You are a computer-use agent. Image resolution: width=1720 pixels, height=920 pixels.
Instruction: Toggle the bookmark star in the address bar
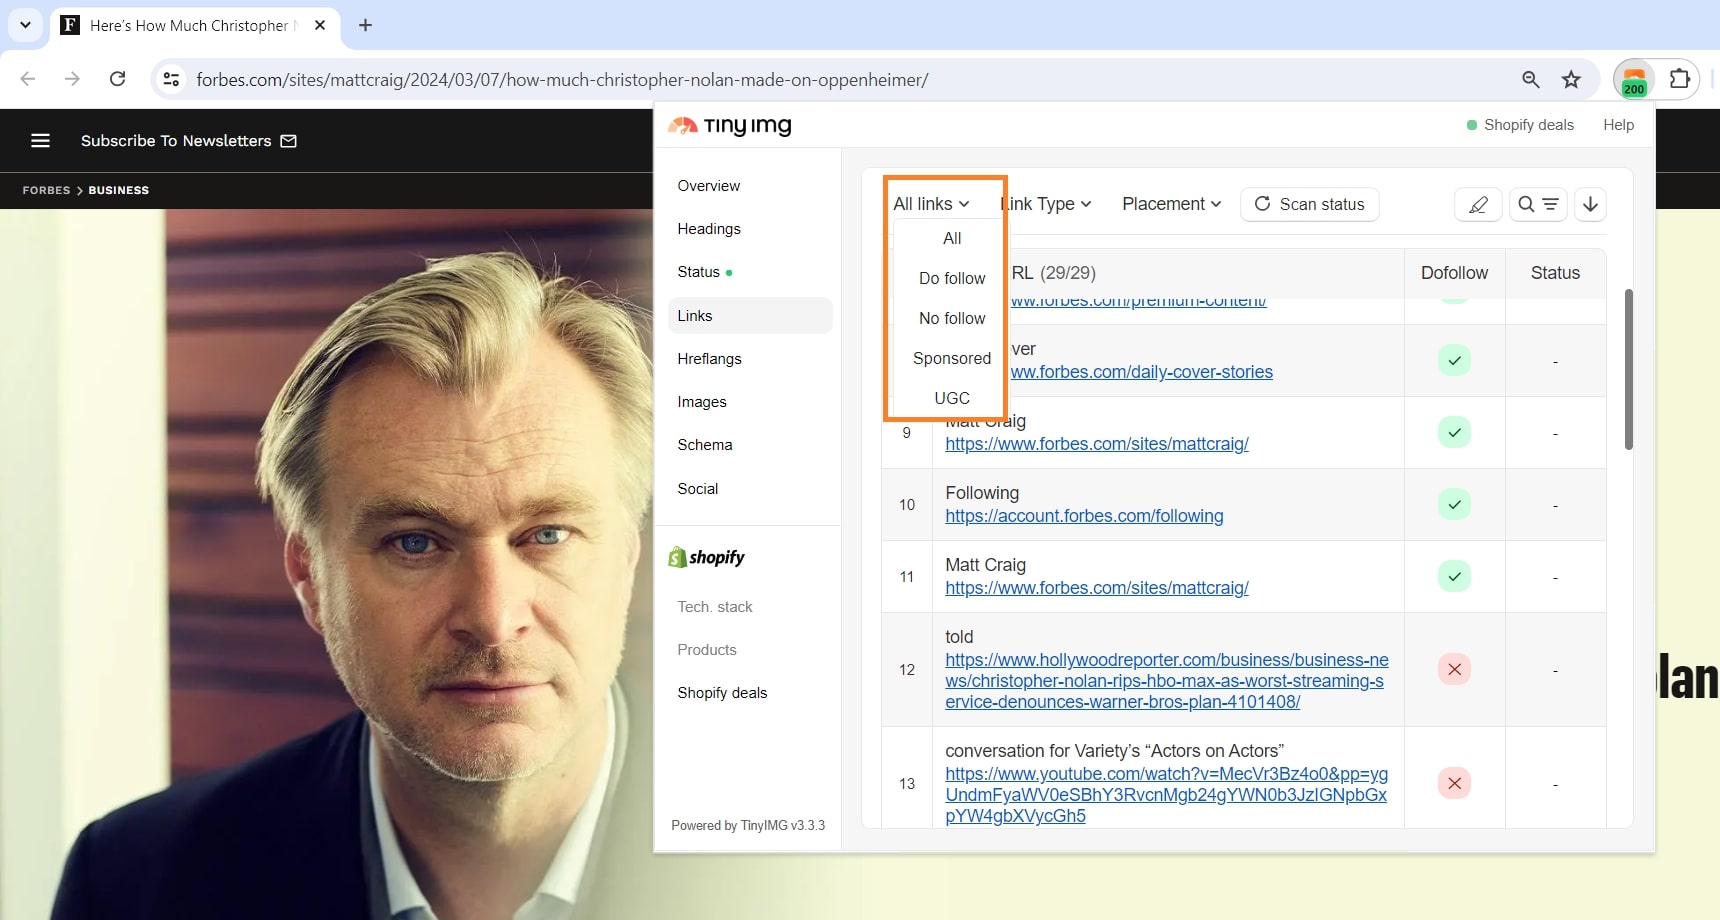[1571, 79]
